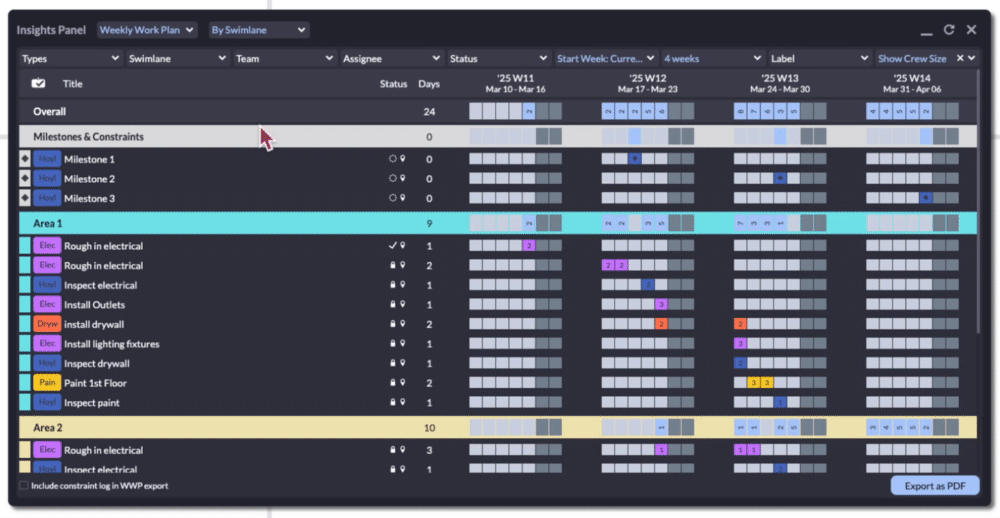Click the vertical scrollbar of the table
This screenshot has width=1000, height=518.
(x=980, y=201)
